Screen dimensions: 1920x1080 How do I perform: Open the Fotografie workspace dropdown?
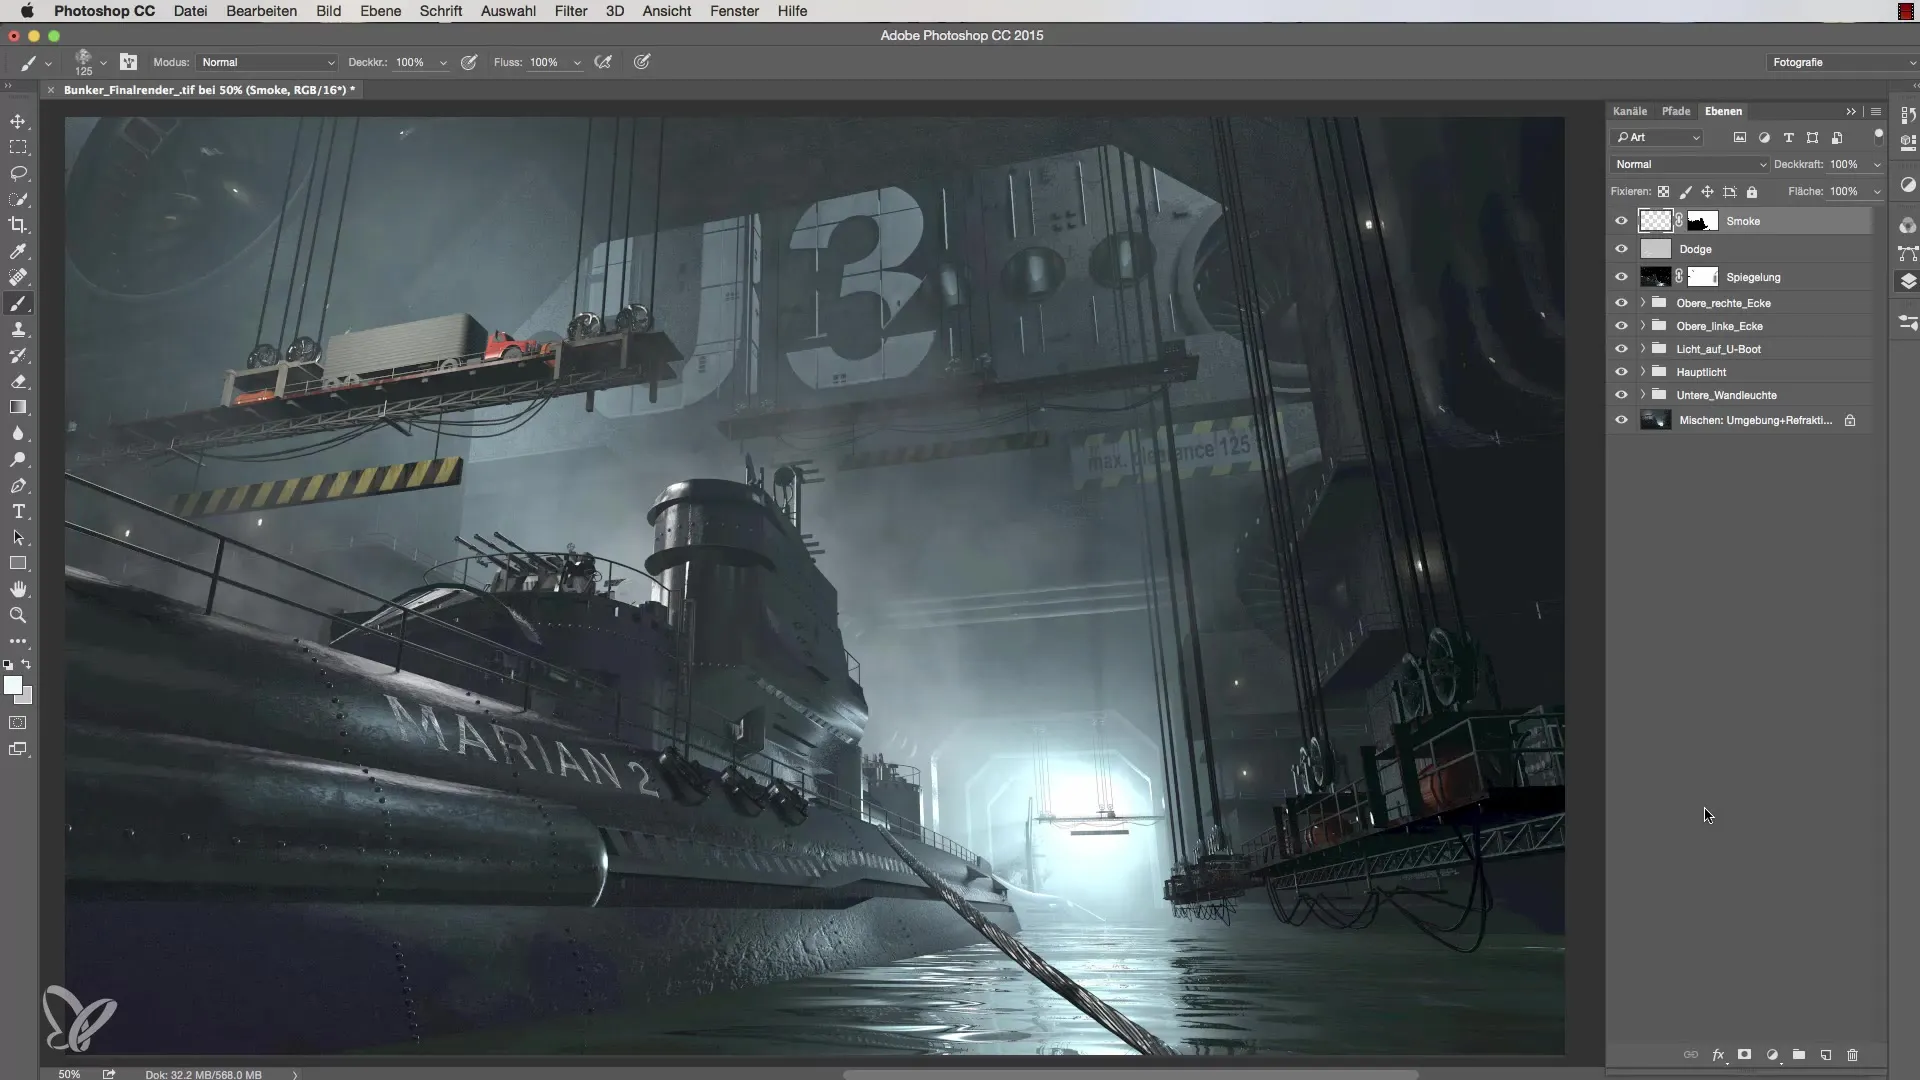point(1842,62)
